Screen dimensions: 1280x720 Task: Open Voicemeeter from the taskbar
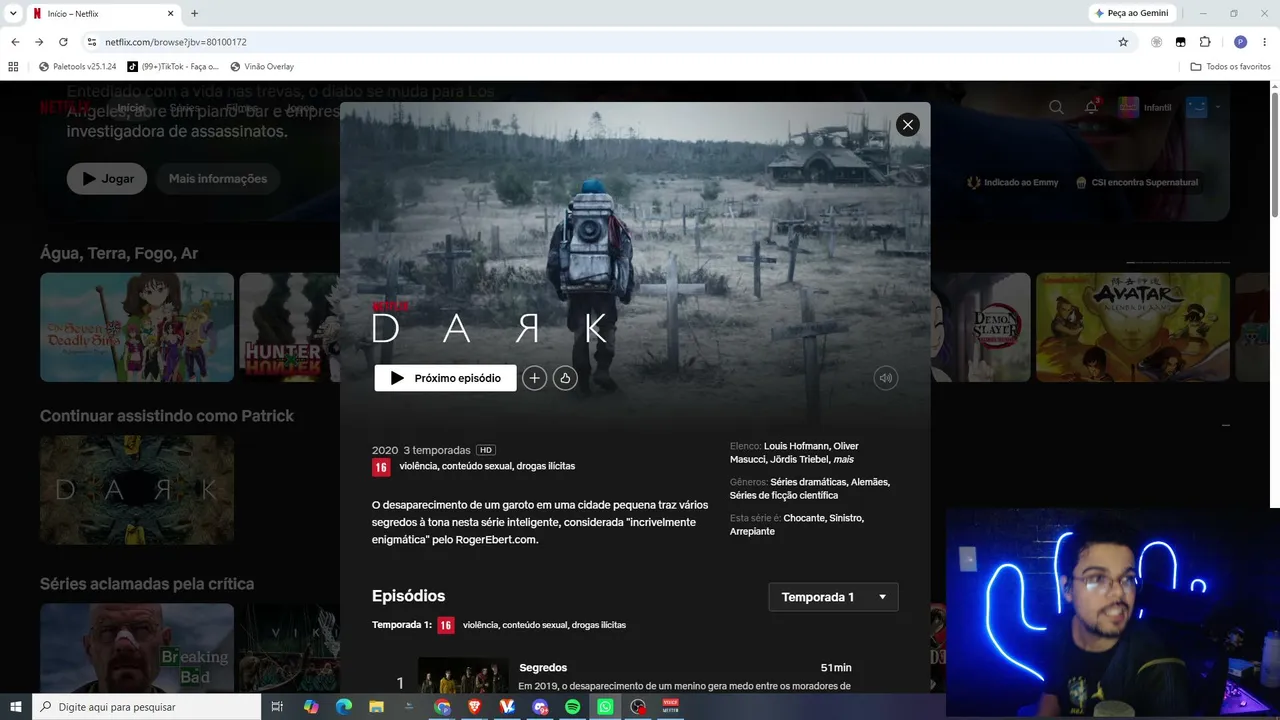[x=670, y=707]
